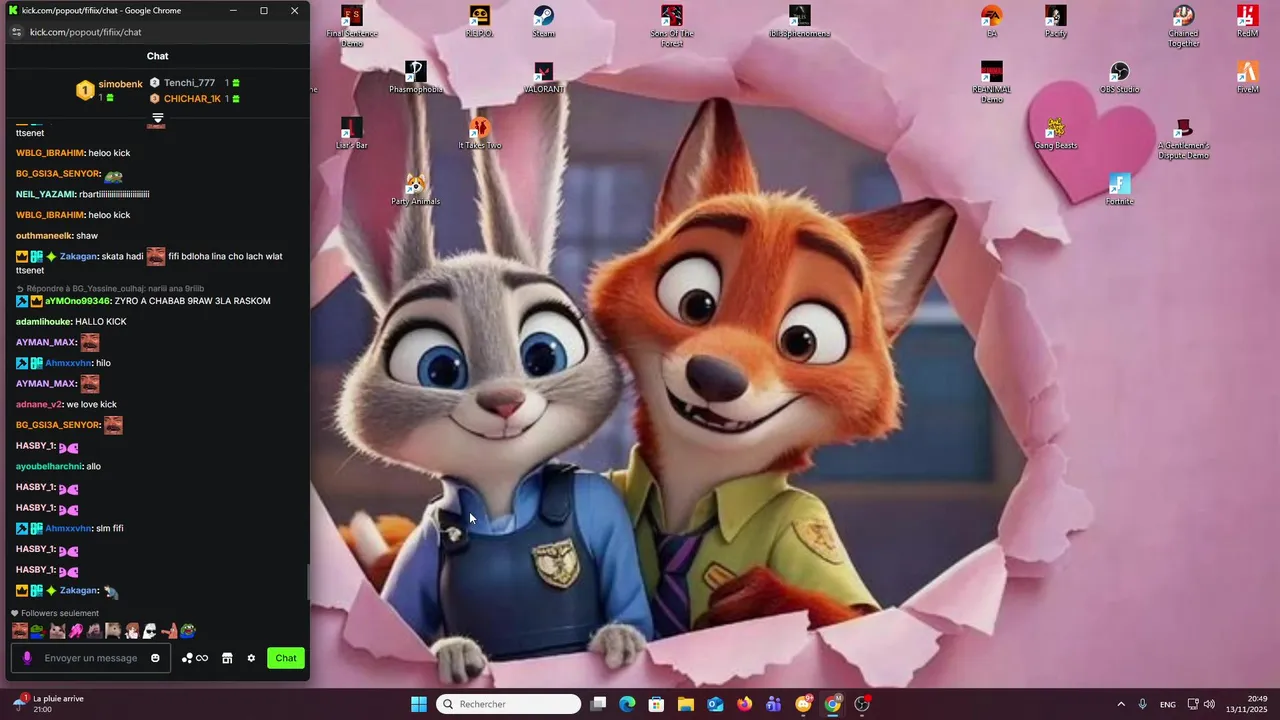Viewport: 1280px width, 720px height.
Task: Open username Zakagan in skata hadi message
Action: click(x=78, y=257)
